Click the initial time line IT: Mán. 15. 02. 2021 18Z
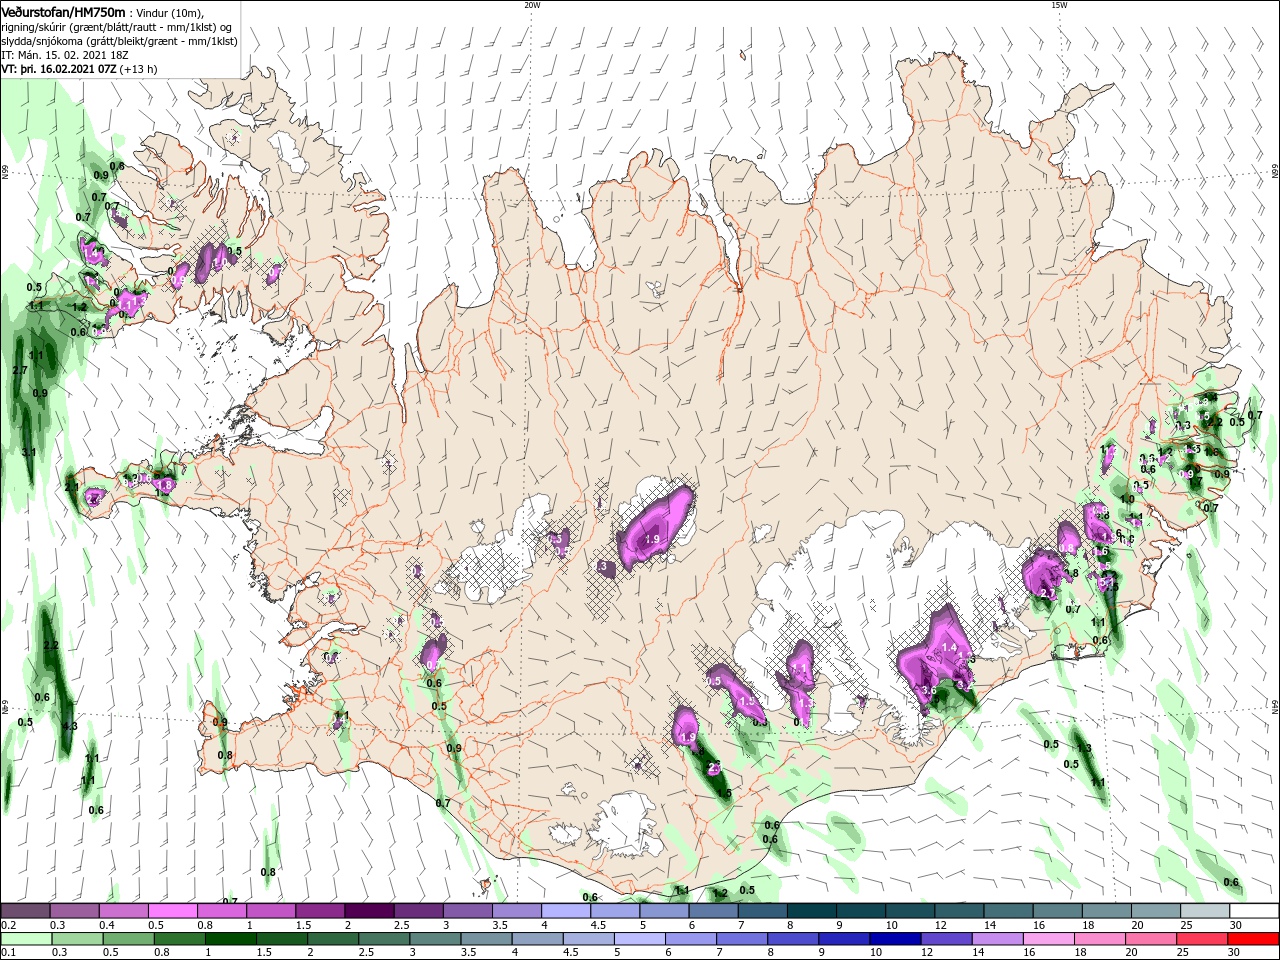Screen dimensions: 1280x960 (x=63, y=55)
